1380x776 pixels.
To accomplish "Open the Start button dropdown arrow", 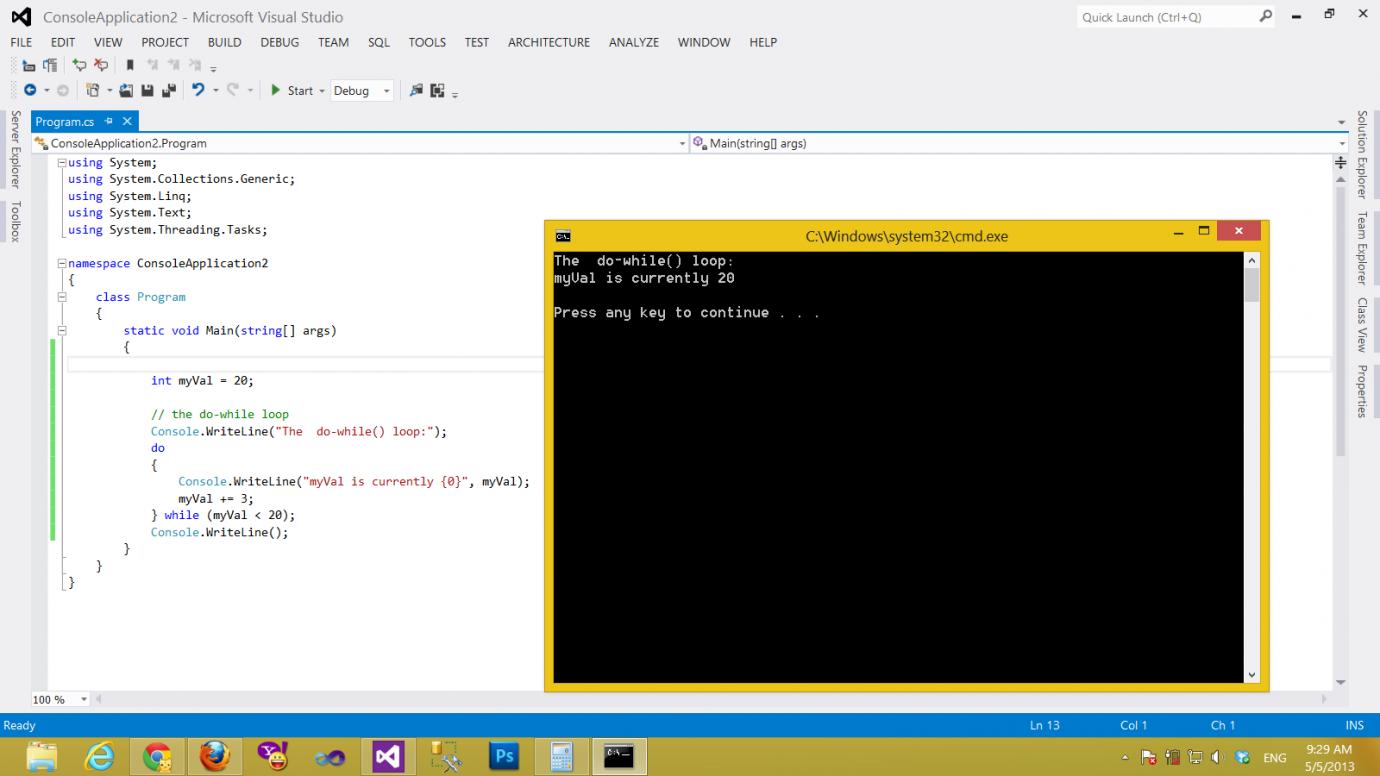I will coord(322,91).
